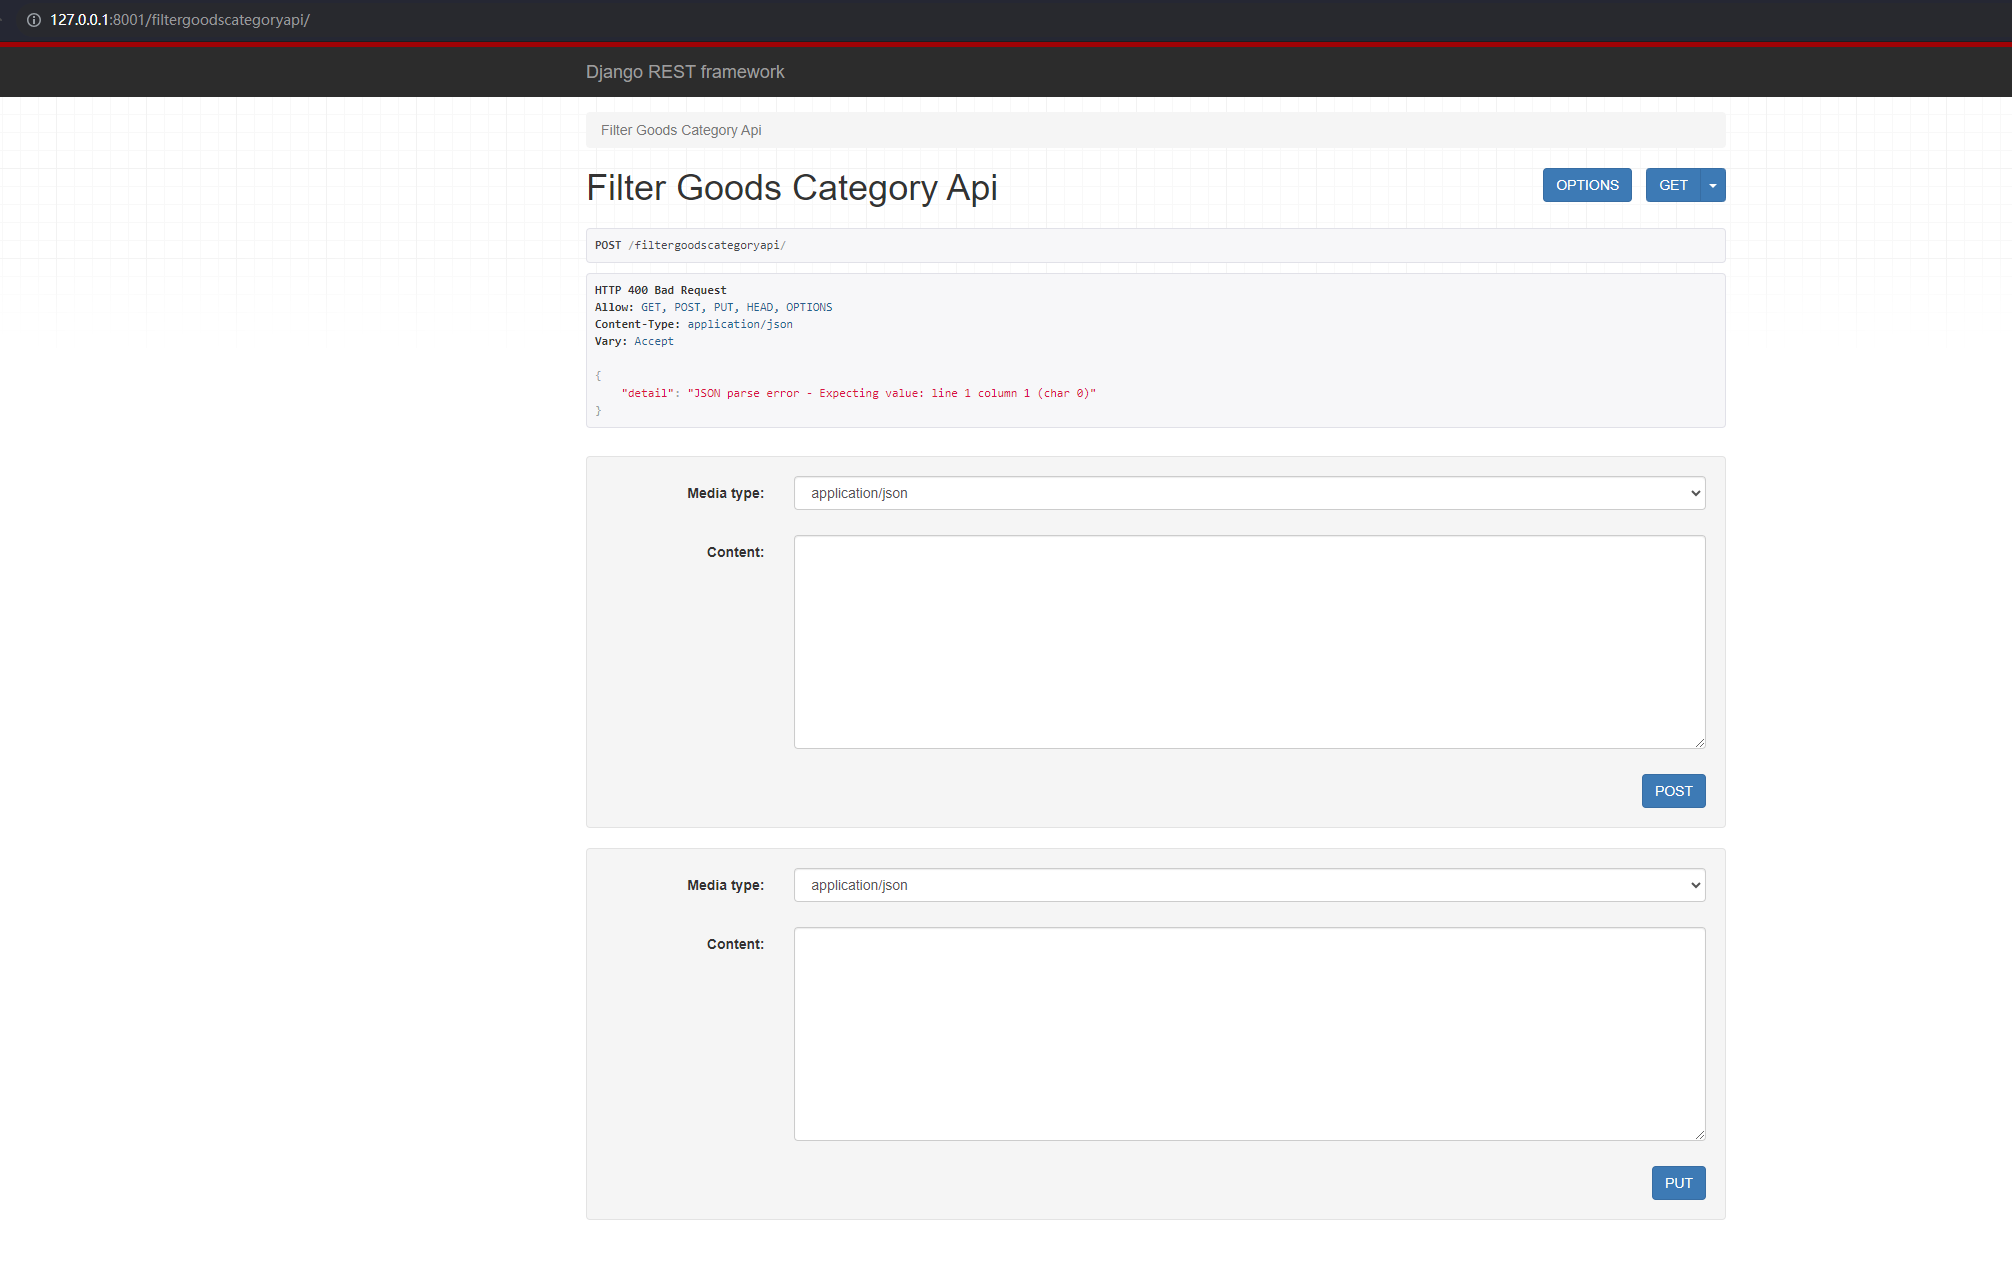Click the OPTIONS button
The width and height of the screenshot is (2012, 1268).
point(1587,185)
